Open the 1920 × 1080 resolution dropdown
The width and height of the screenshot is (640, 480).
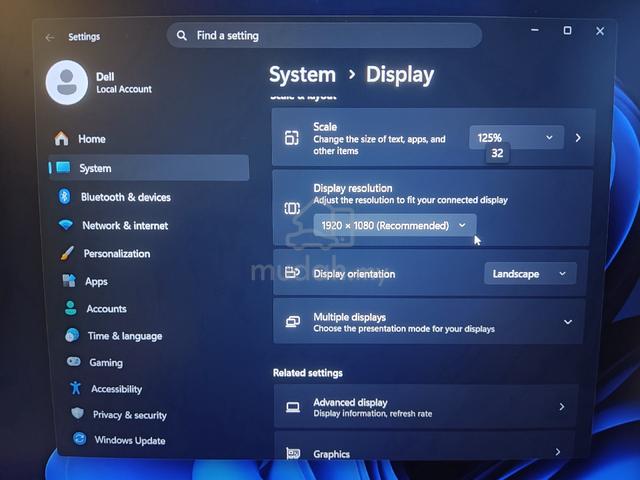point(395,225)
